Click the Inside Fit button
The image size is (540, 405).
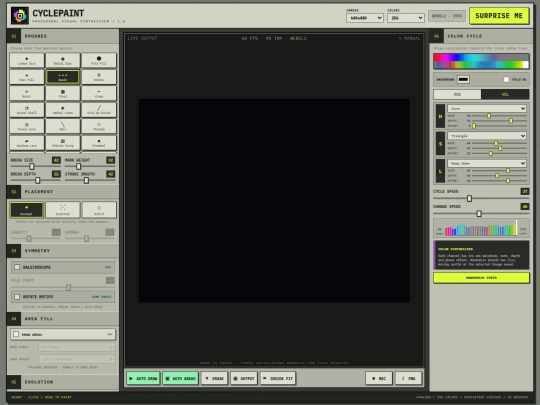pyautogui.click(x=278, y=378)
